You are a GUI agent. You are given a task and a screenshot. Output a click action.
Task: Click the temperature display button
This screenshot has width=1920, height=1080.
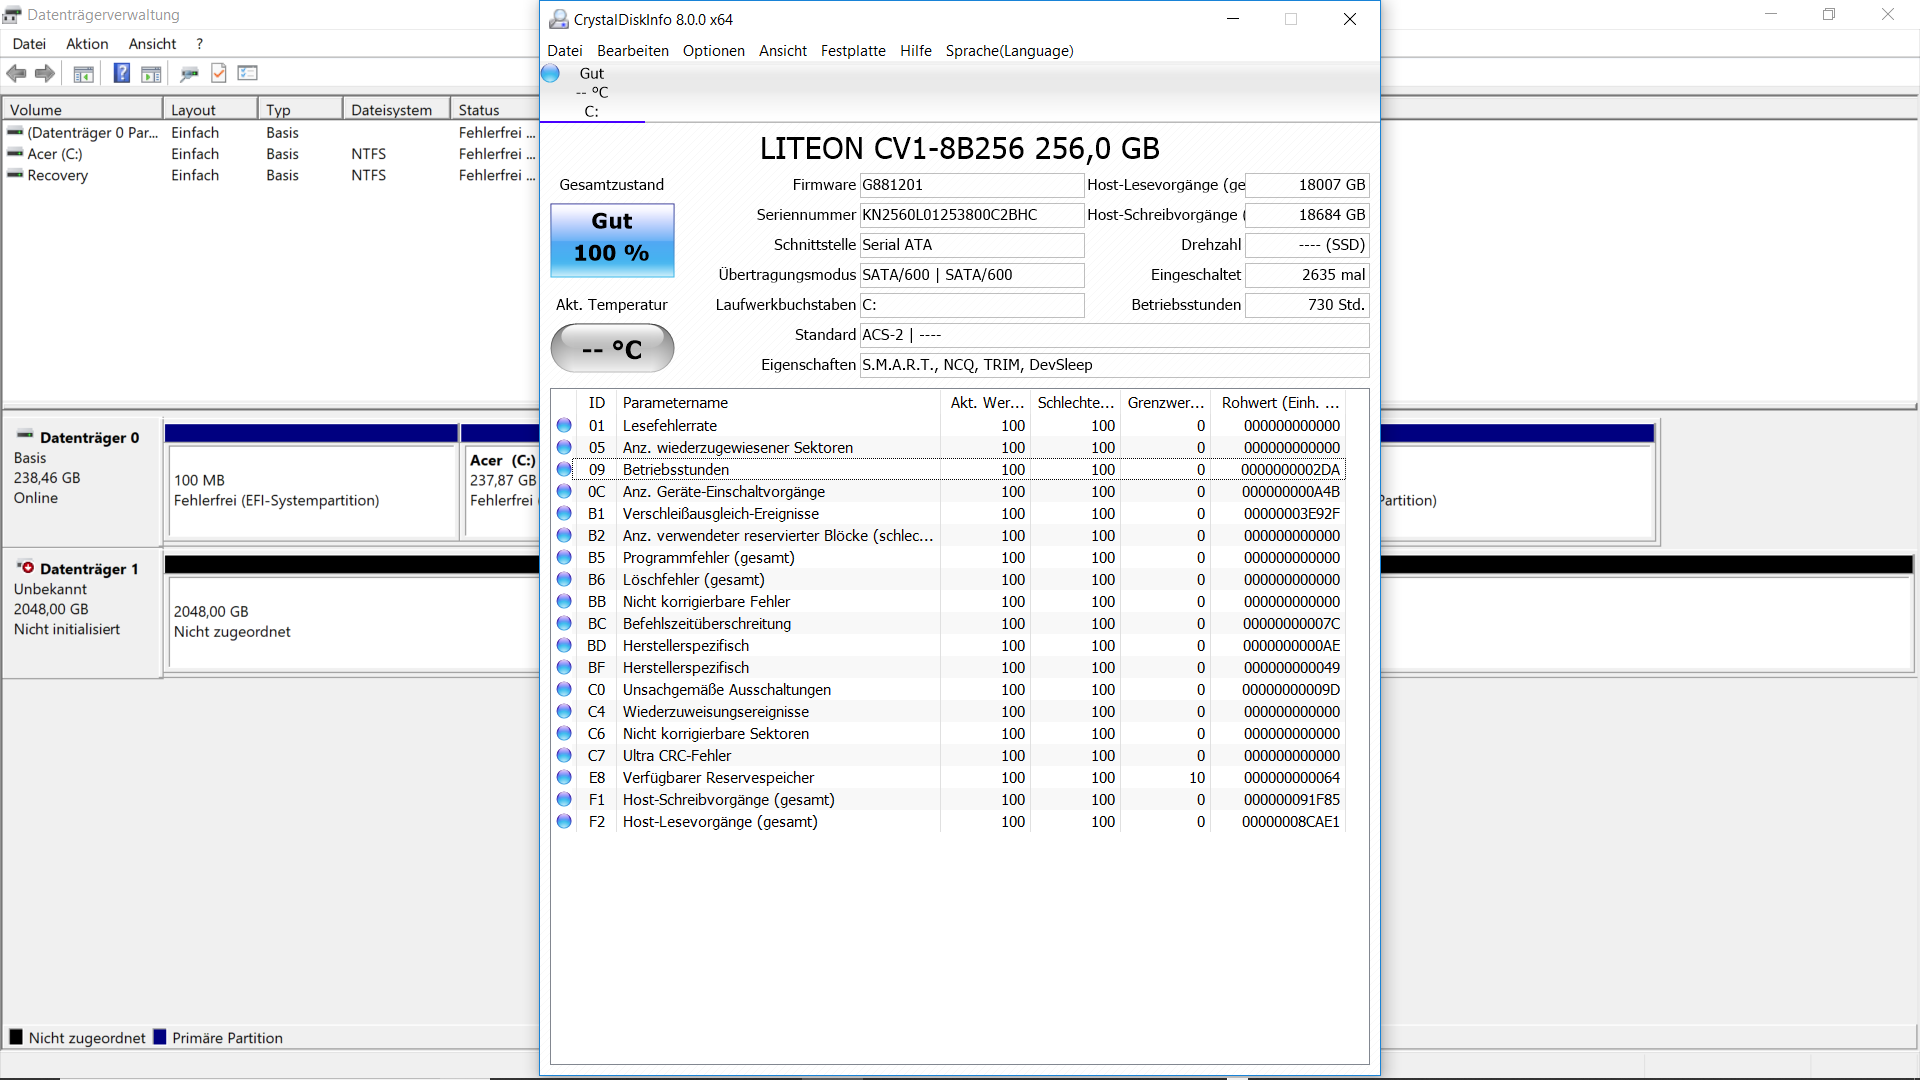[x=612, y=349]
